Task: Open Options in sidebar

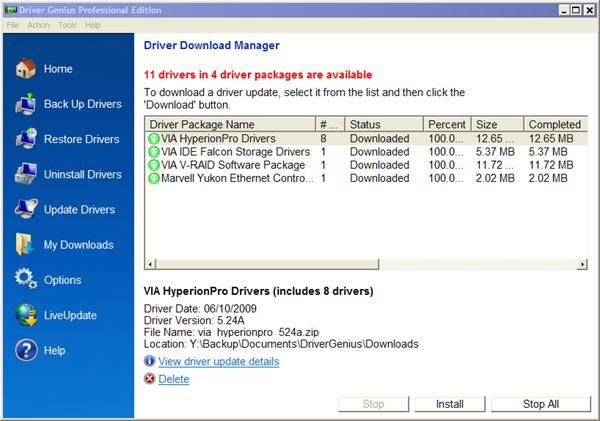Action: (x=62, y=280)
